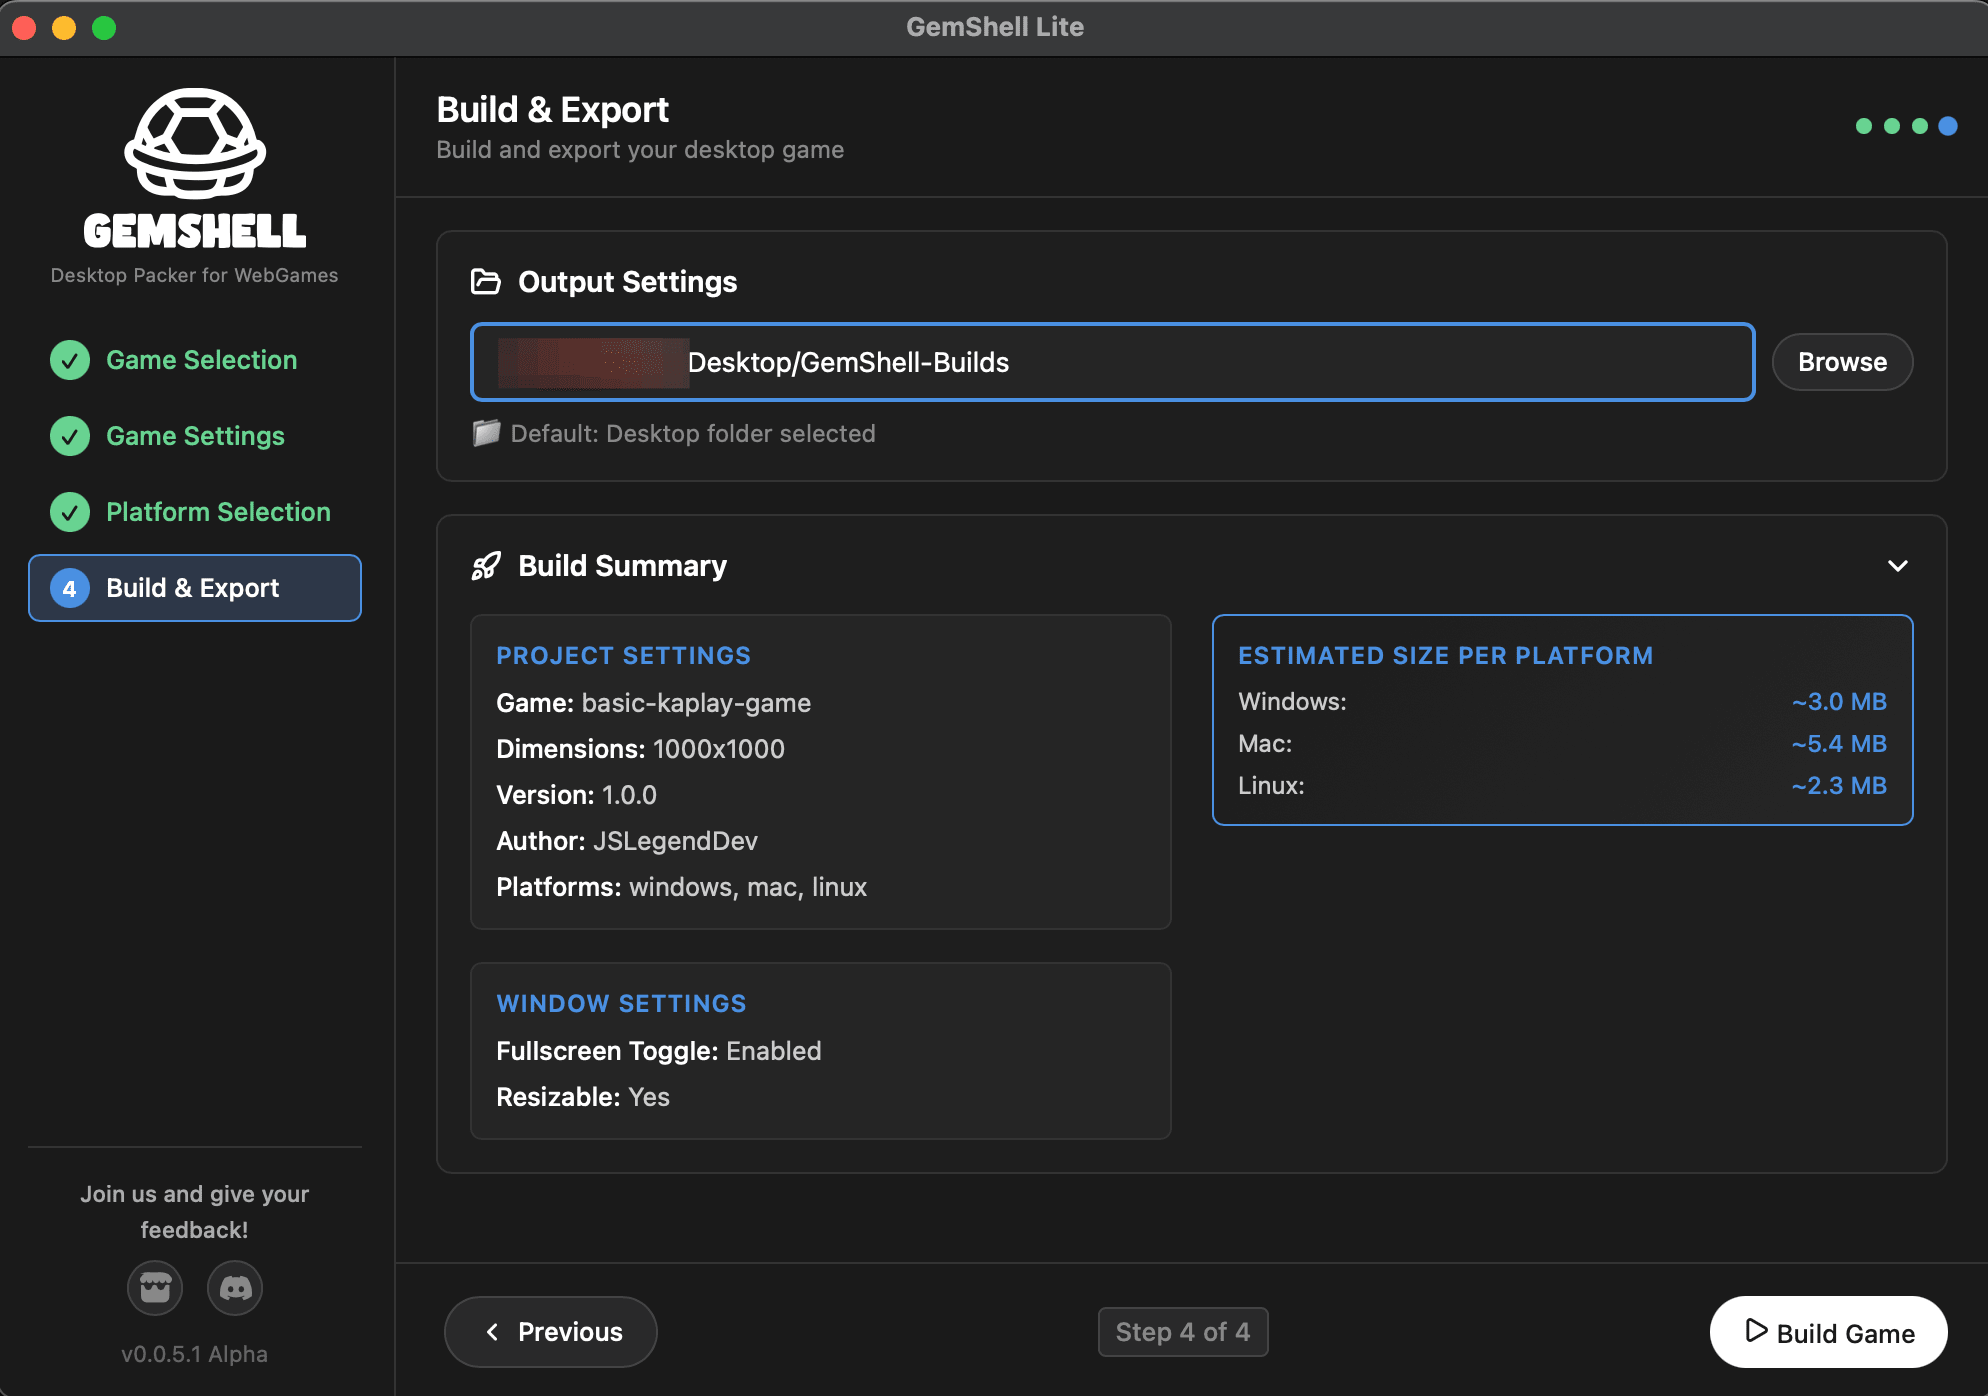Click the blue progress dot indicator
This screenshot has height=1396, width=1988.
(1947, 126)
